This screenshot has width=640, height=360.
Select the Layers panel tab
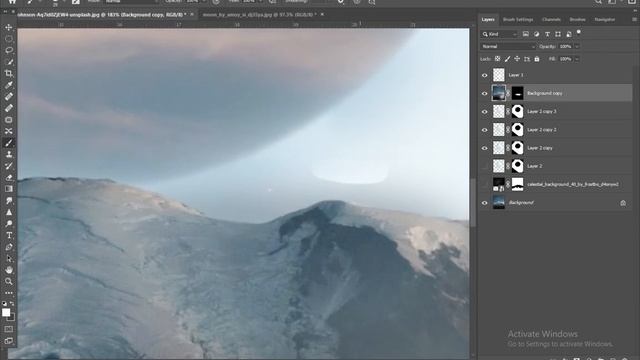(488, 19)
